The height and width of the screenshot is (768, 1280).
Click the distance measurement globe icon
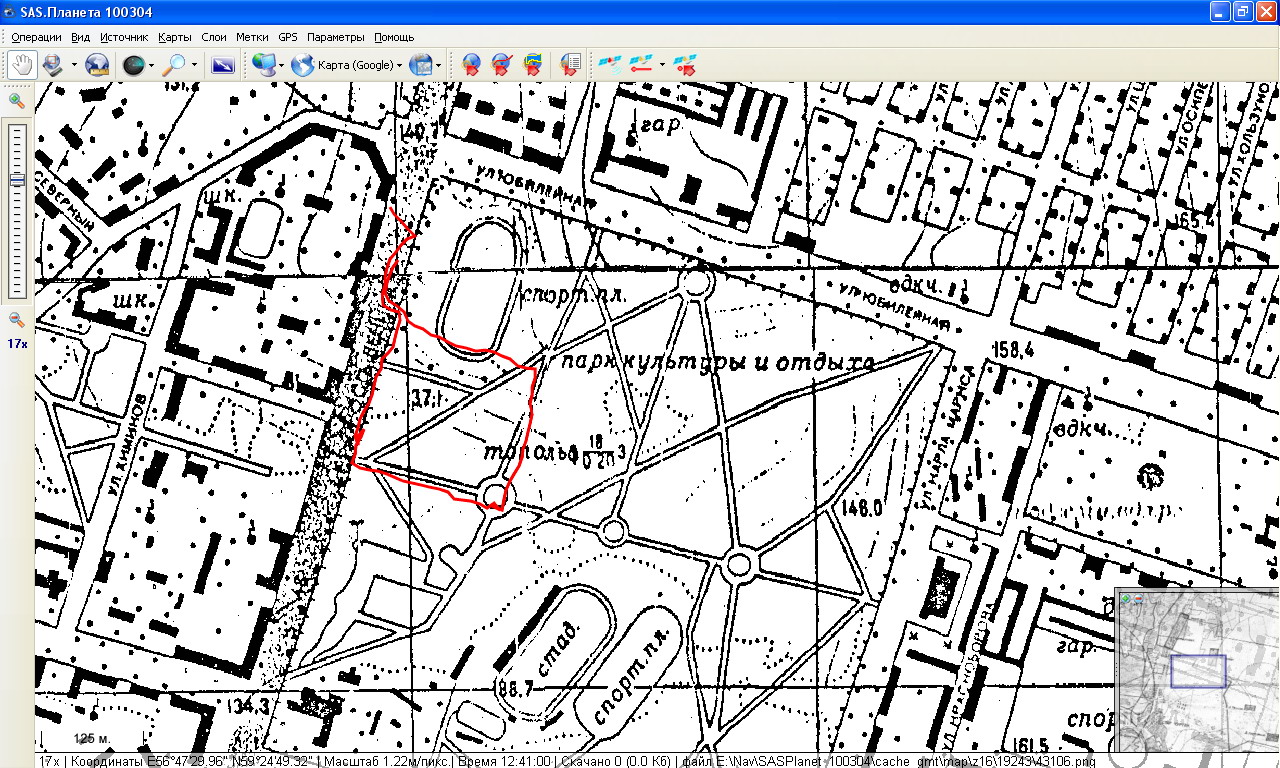[96, 65]
